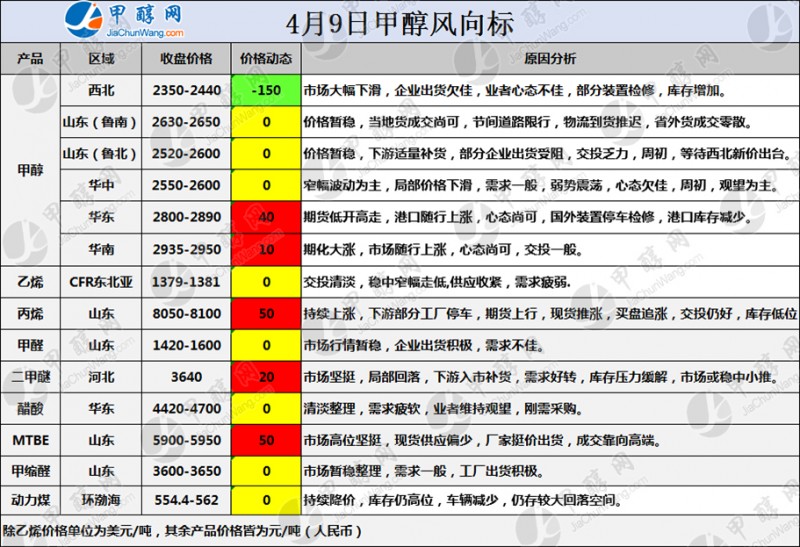800x547 pixels.
Task: Select the 甲缩醛 product cell
Action: coord(31,471)
